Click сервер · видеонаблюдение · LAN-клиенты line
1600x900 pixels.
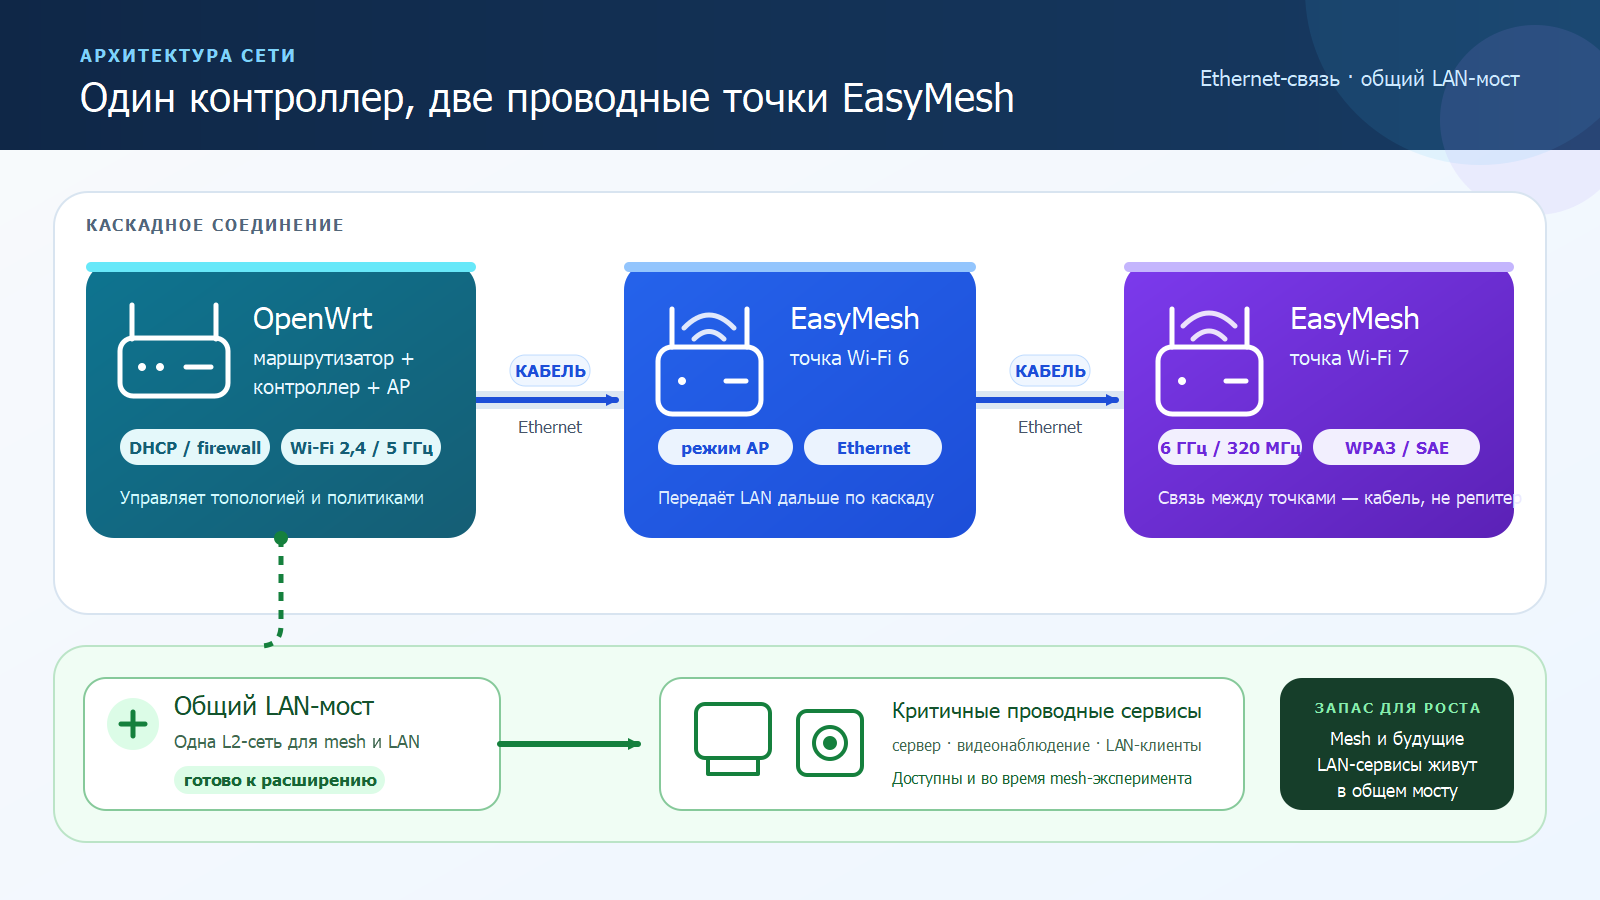[1047, 746]
